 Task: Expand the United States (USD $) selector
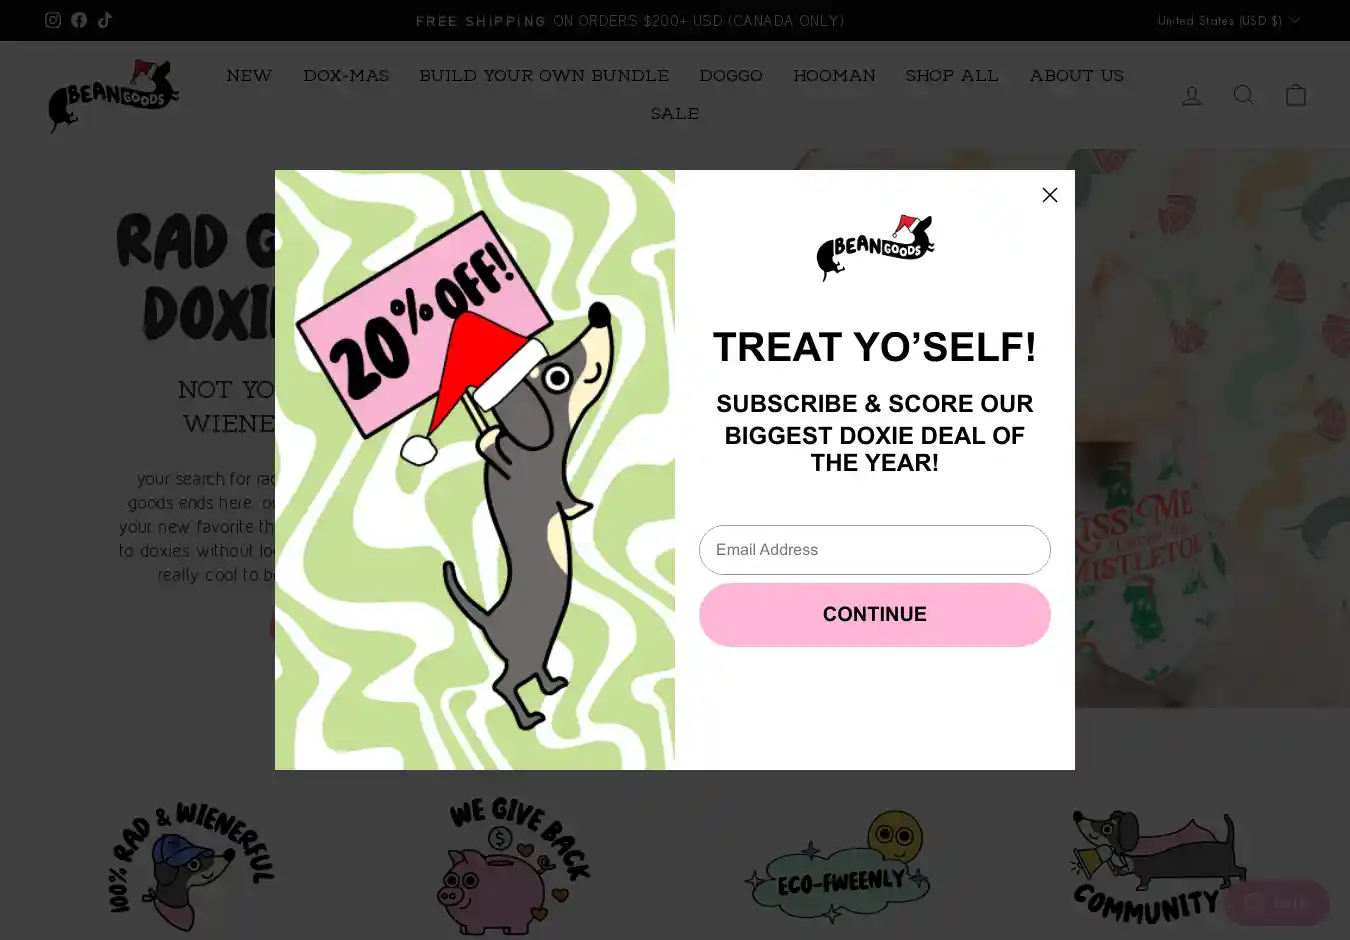[1228, 20]
